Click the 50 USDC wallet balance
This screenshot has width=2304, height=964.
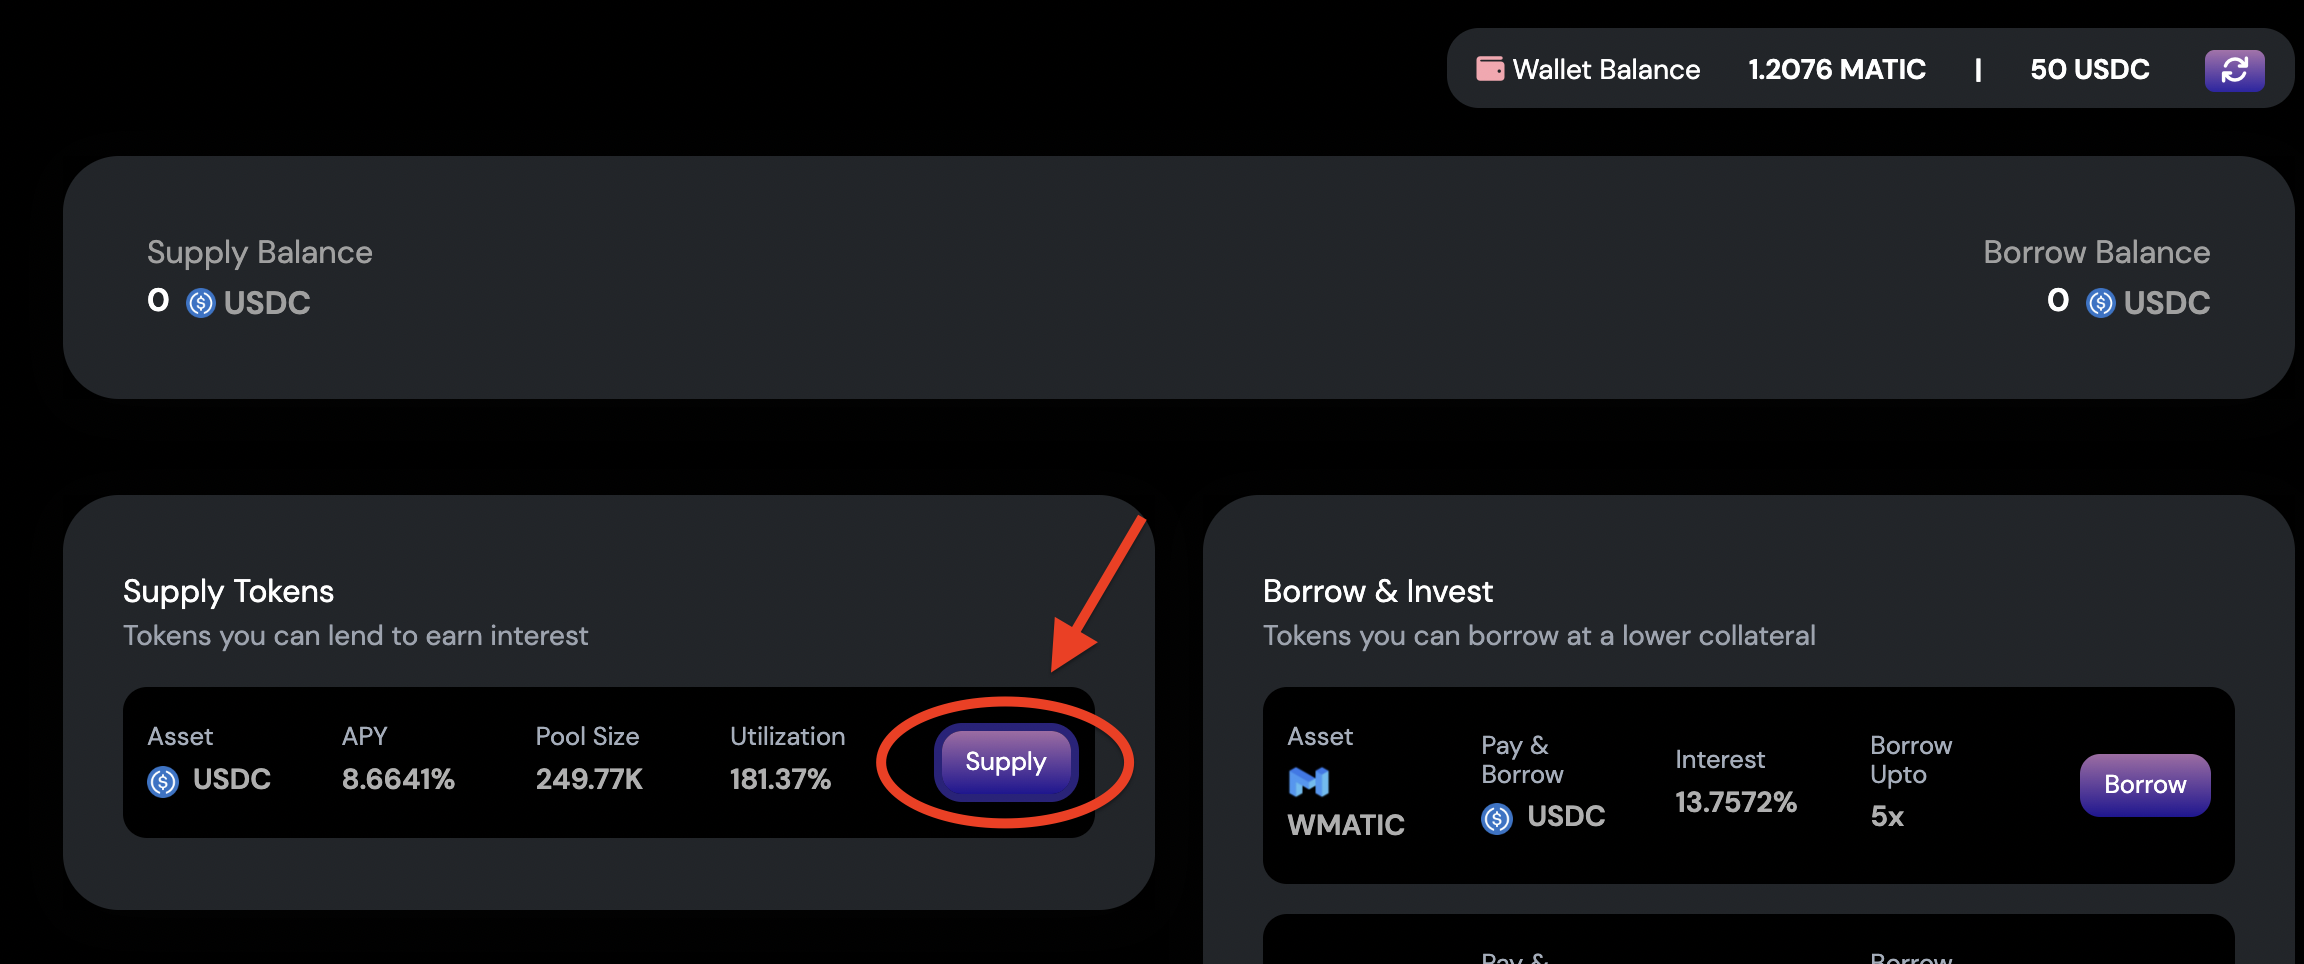click(2089, 69)
